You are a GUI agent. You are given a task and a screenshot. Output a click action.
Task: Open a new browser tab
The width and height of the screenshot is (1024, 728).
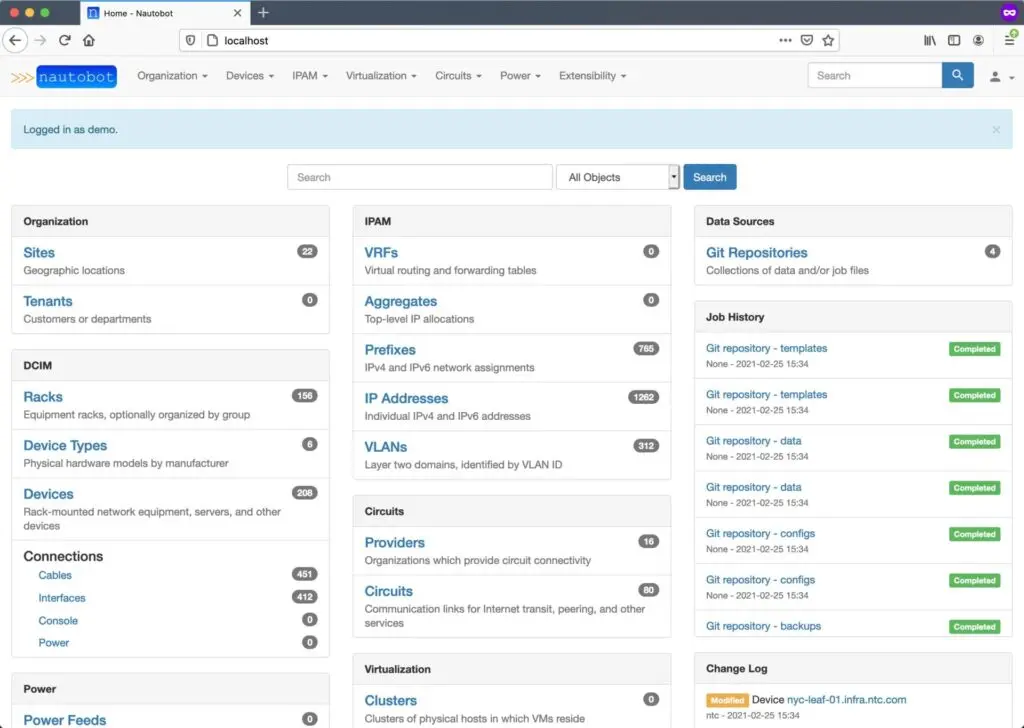263,12
